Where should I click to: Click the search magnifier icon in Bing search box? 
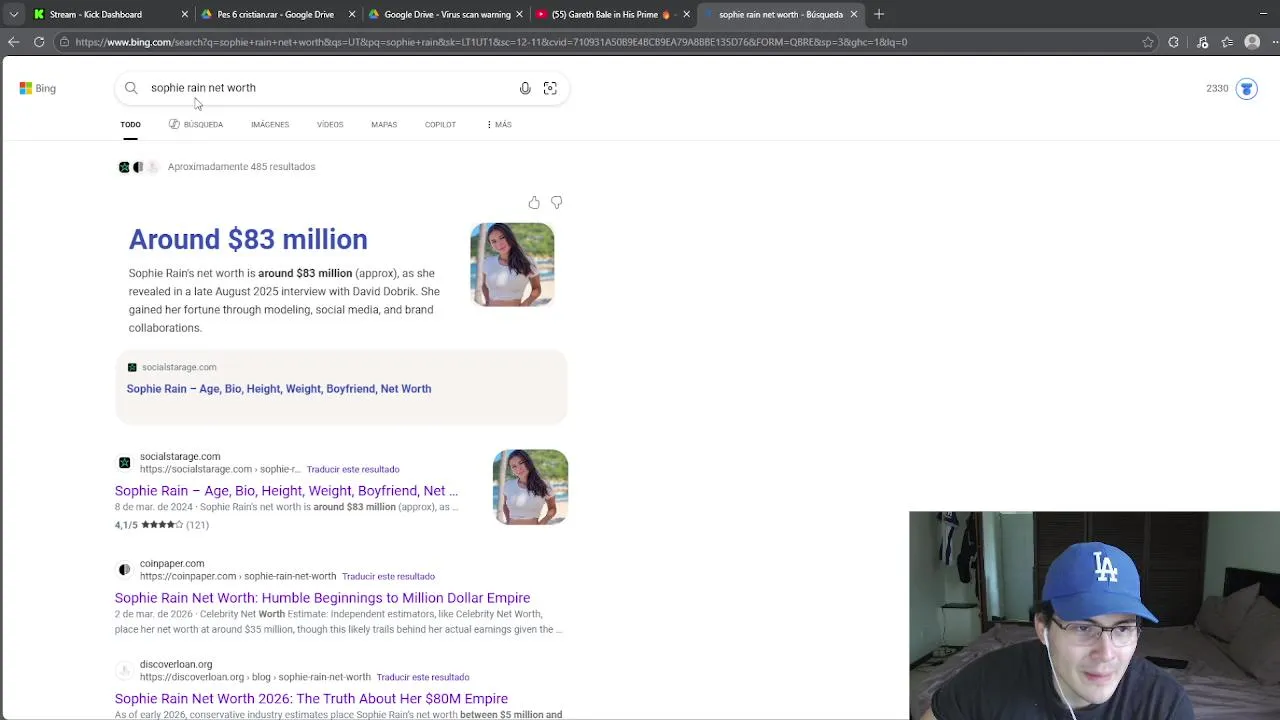pos(131,88)
